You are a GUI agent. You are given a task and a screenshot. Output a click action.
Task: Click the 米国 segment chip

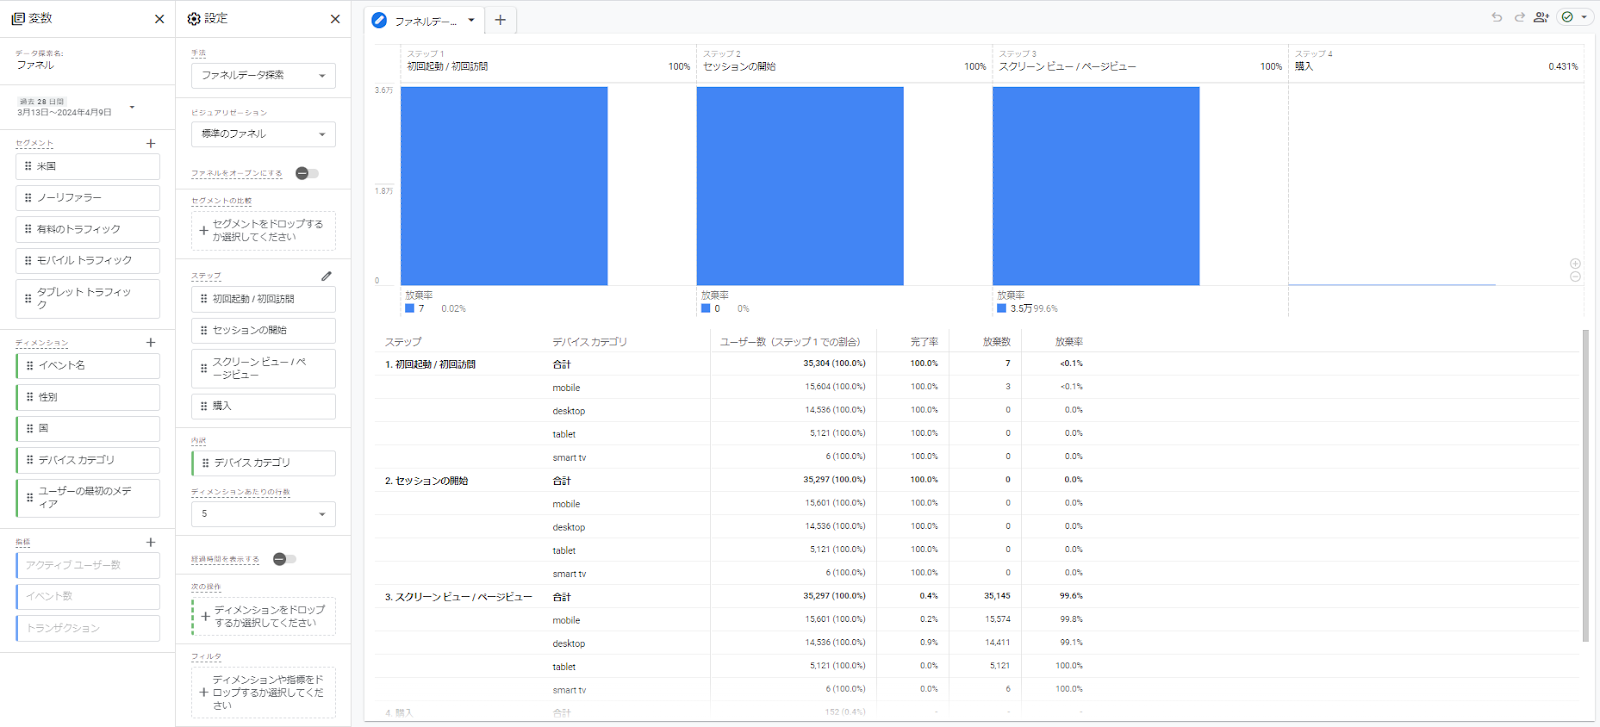pyautogui.click(x=88, y=166)
